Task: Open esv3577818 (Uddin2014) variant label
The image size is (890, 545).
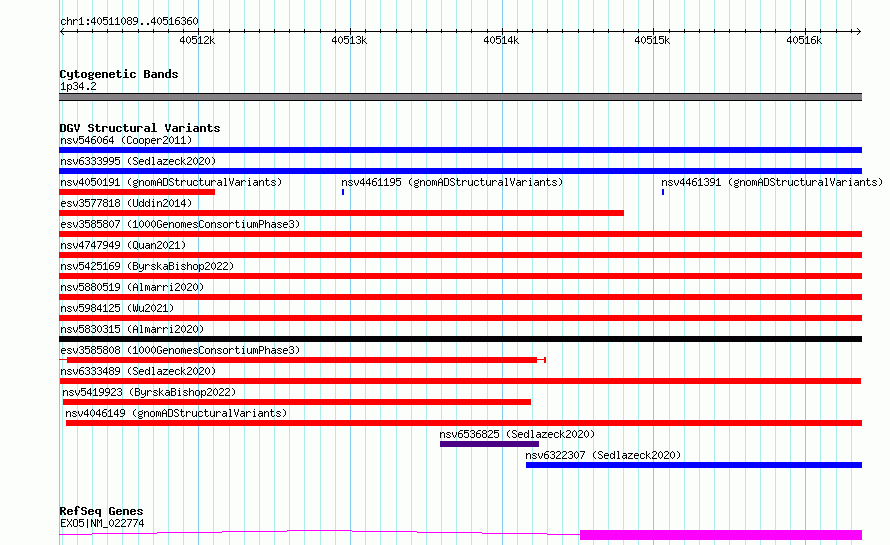Action: pyautogui.click(x=126, y=203)
